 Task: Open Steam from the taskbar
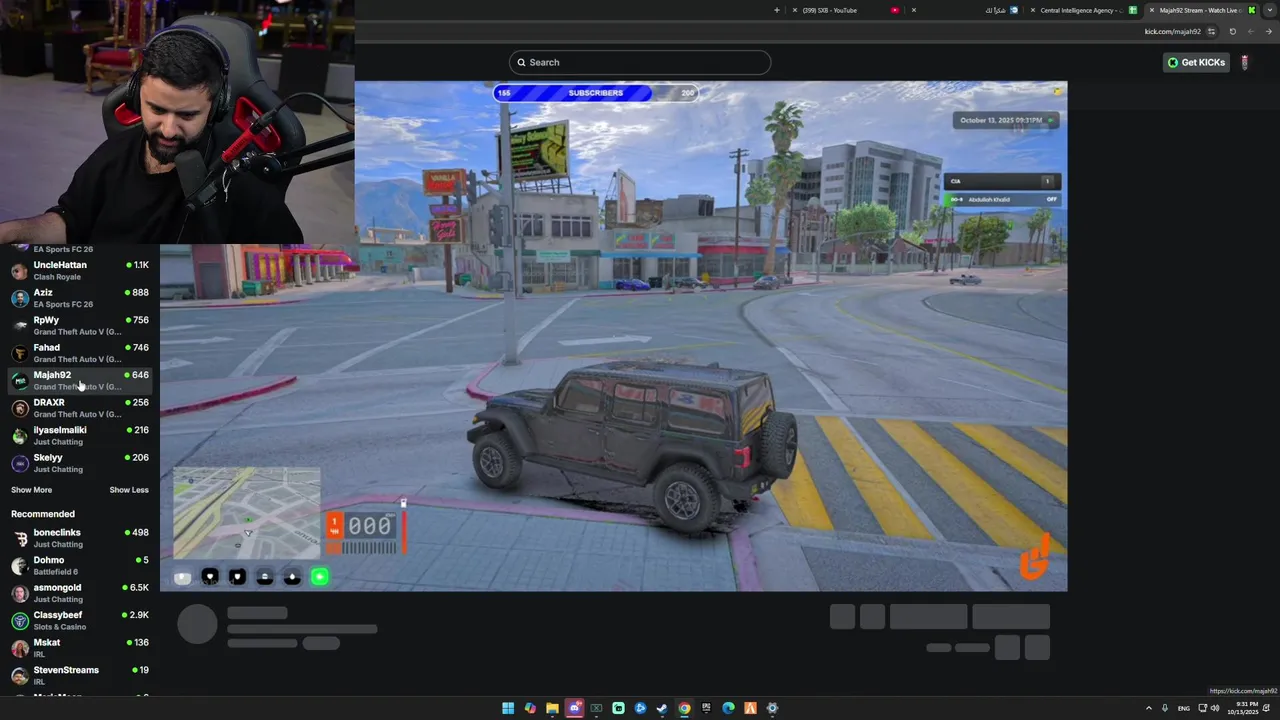click(x=662, y=708)
